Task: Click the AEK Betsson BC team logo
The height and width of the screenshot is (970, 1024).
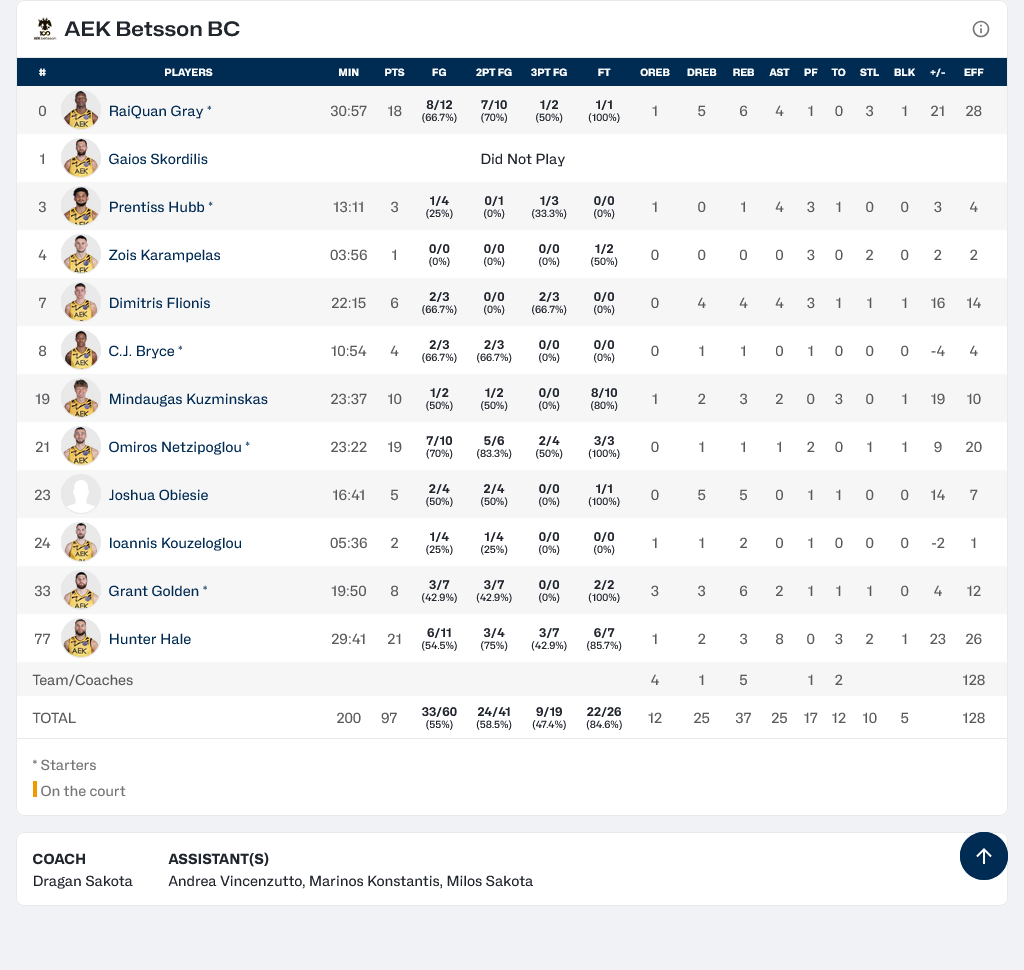Action: [44, 29]
